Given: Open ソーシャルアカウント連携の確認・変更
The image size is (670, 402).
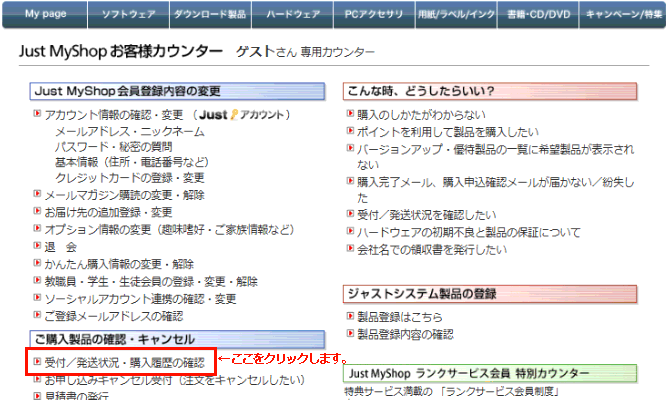Looking at the screenshot, I should [x=141, y=299].
